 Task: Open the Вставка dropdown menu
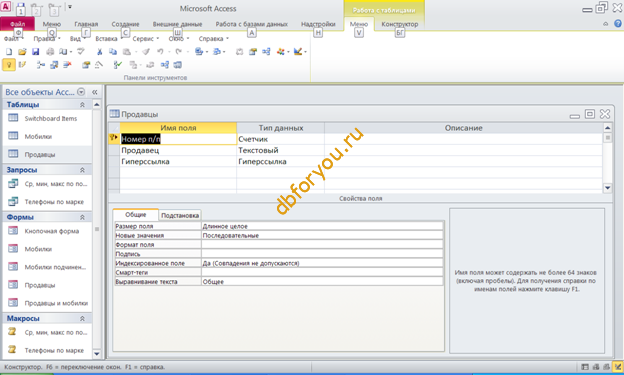pos(109,39)
